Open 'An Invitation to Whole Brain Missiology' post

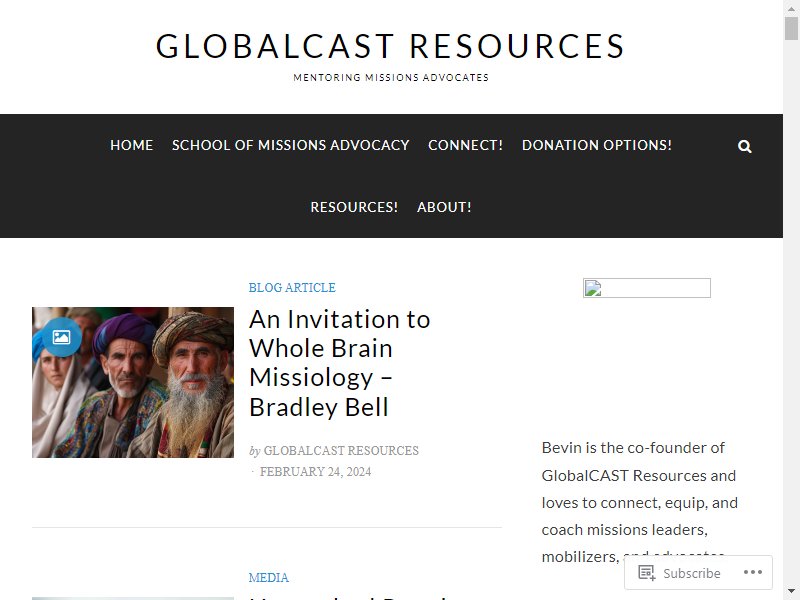[339, 363]
